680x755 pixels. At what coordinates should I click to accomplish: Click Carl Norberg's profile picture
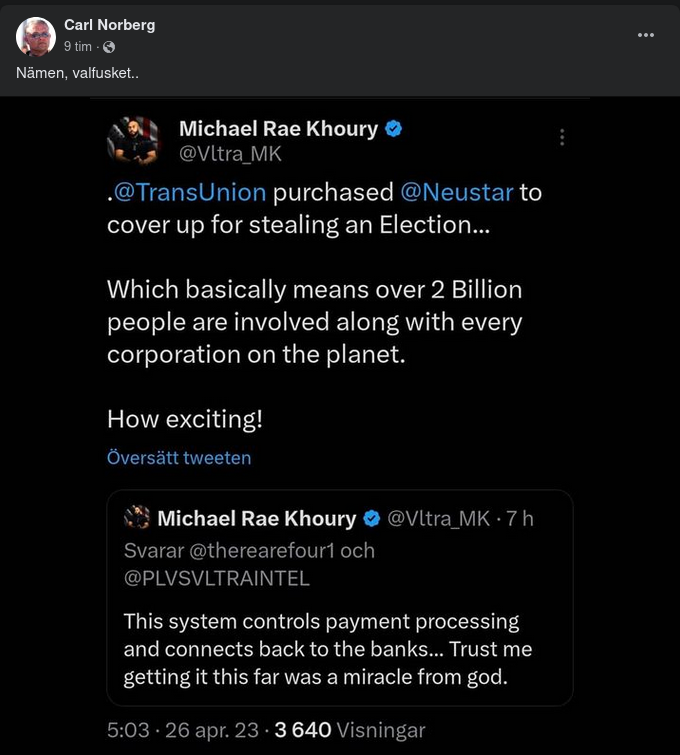[36, 36]
